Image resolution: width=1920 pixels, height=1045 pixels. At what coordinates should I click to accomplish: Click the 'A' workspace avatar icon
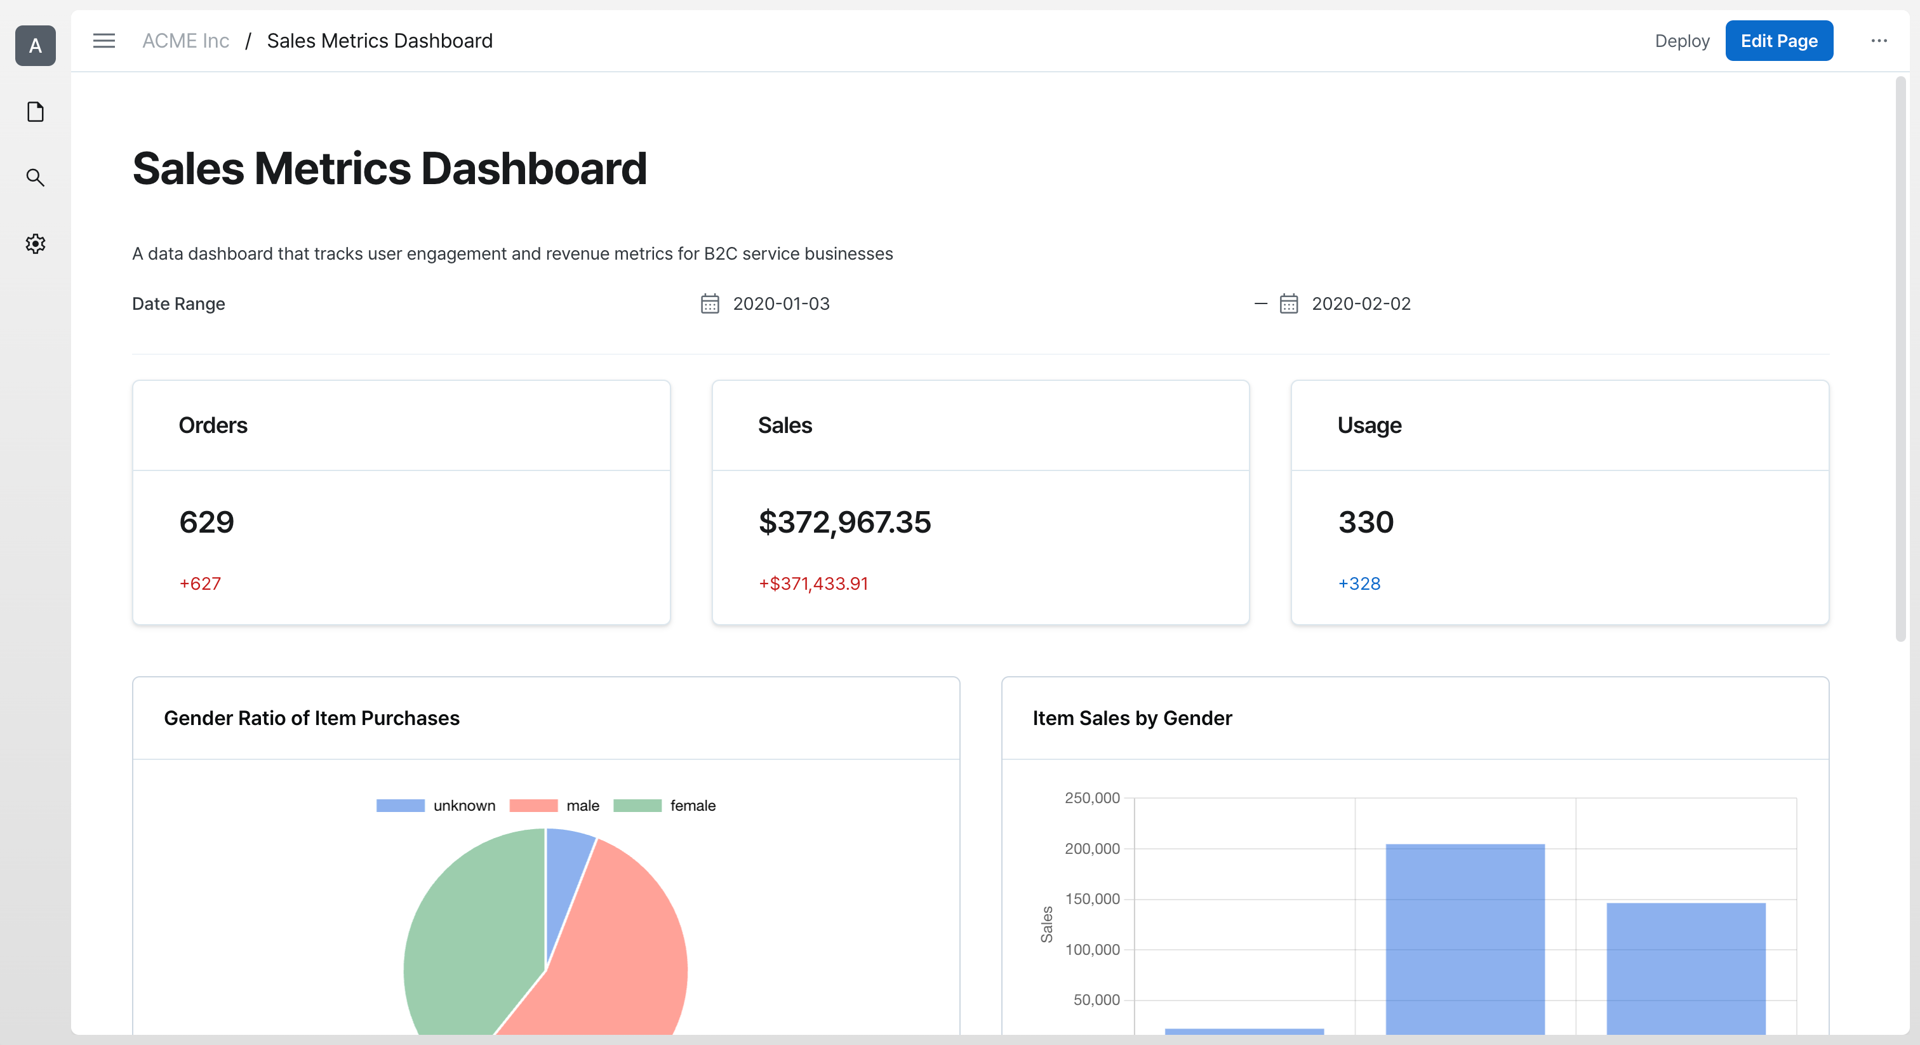(x=35, y=45)
